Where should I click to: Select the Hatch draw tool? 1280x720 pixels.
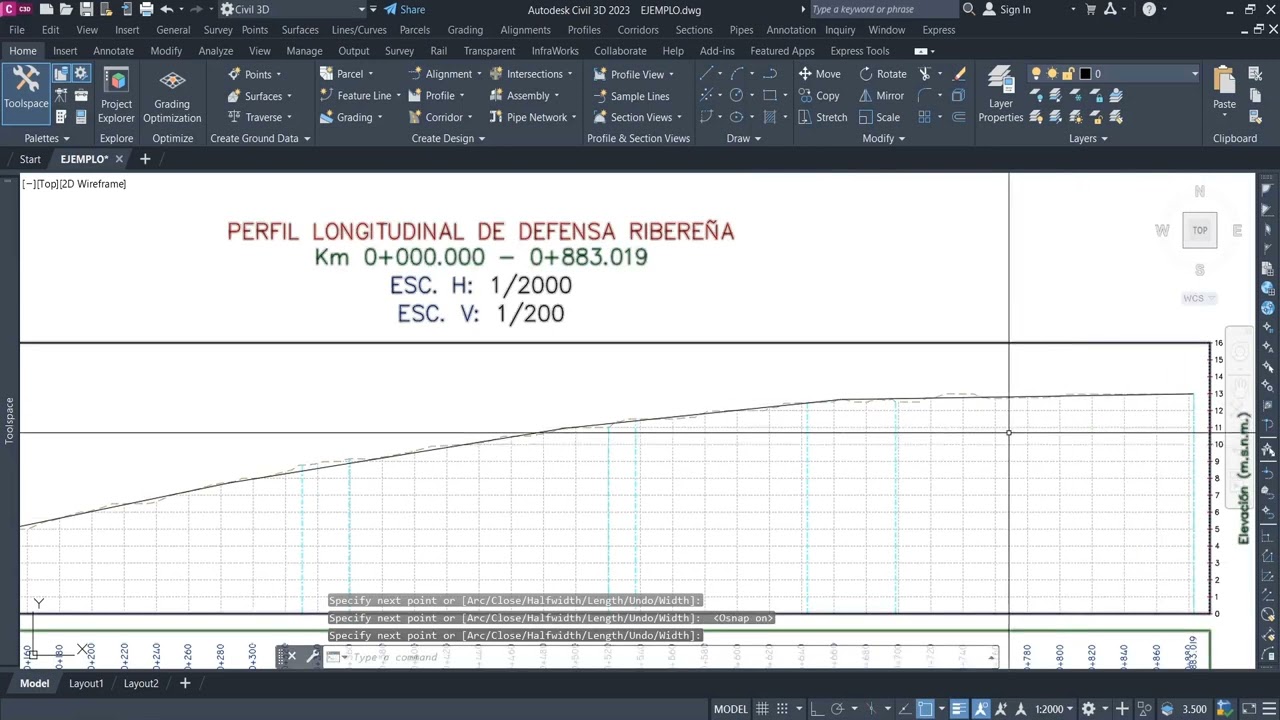770,117
